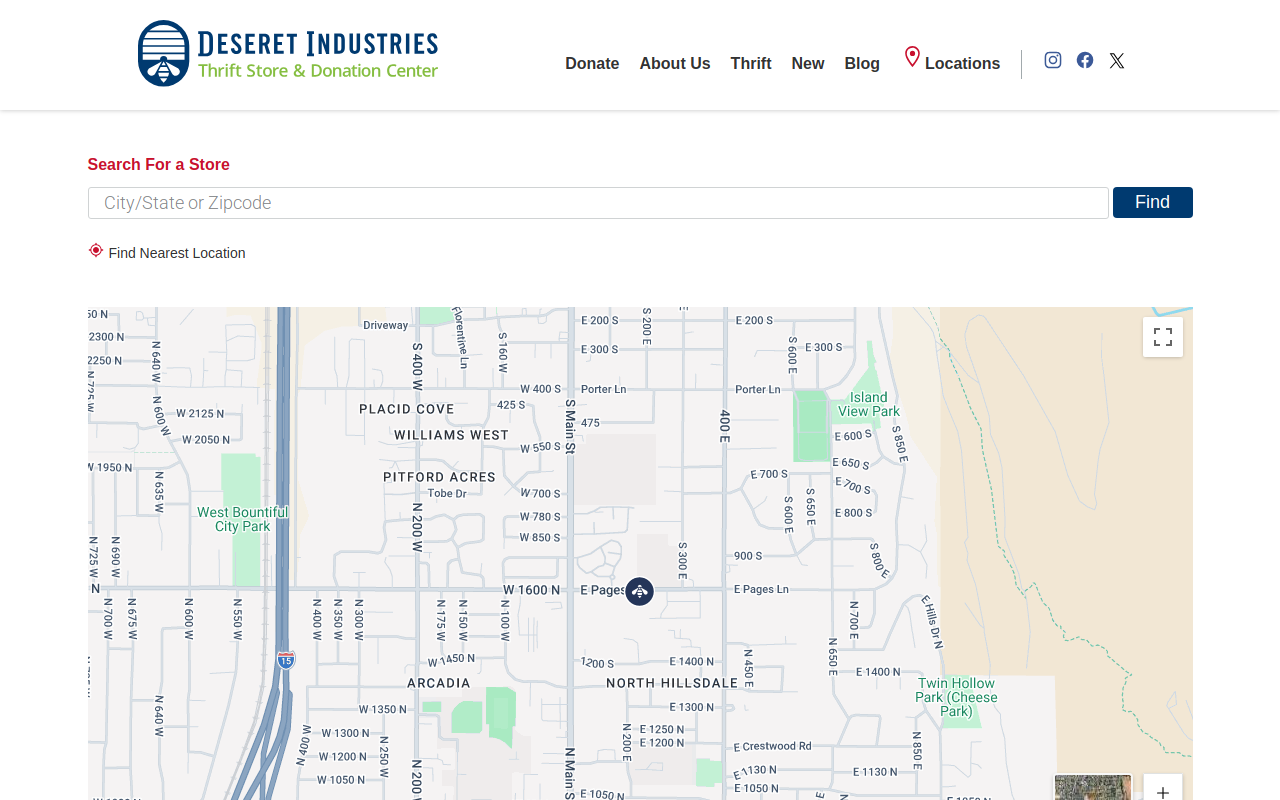Click the W 1600 N street label
This screenshot has width=1280, height=800.
532,590
